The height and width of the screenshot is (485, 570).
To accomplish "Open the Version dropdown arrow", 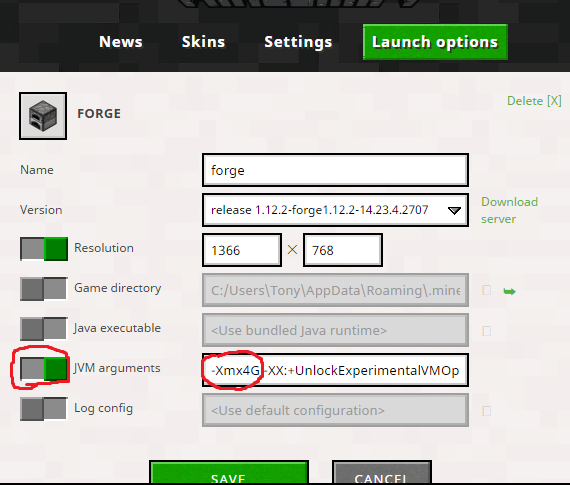I will pyautogui.click(x=454, y=211).
